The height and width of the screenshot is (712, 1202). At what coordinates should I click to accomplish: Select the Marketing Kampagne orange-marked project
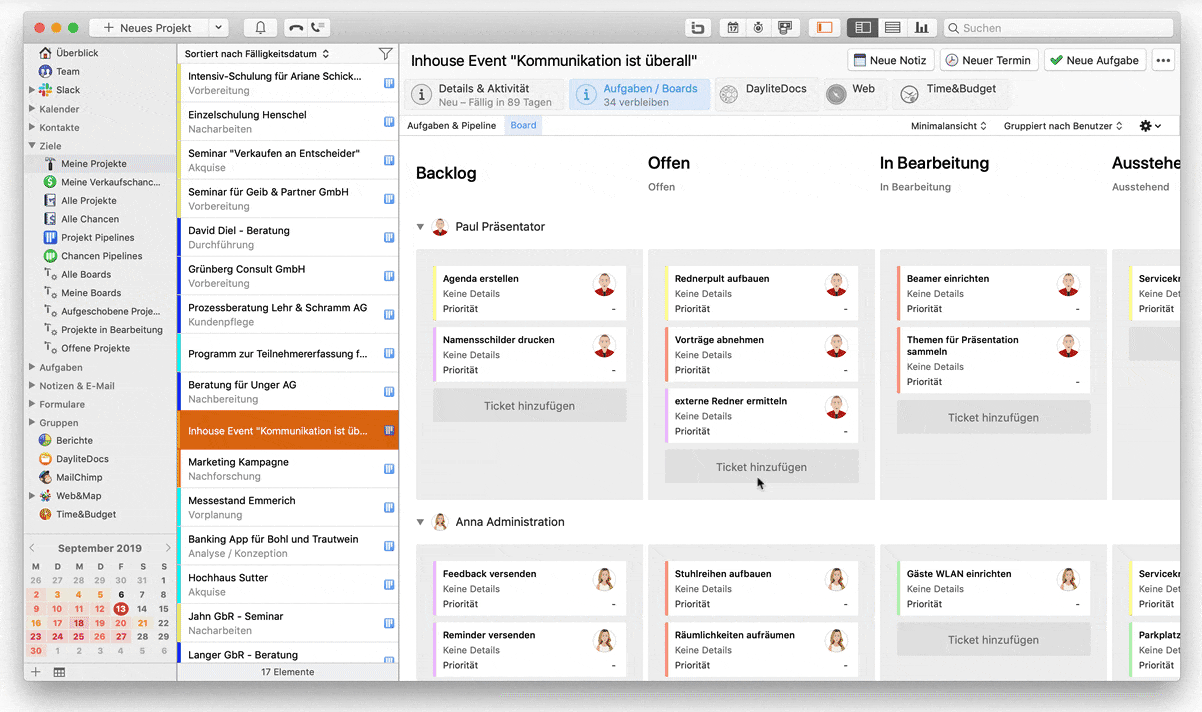[288, 469]
